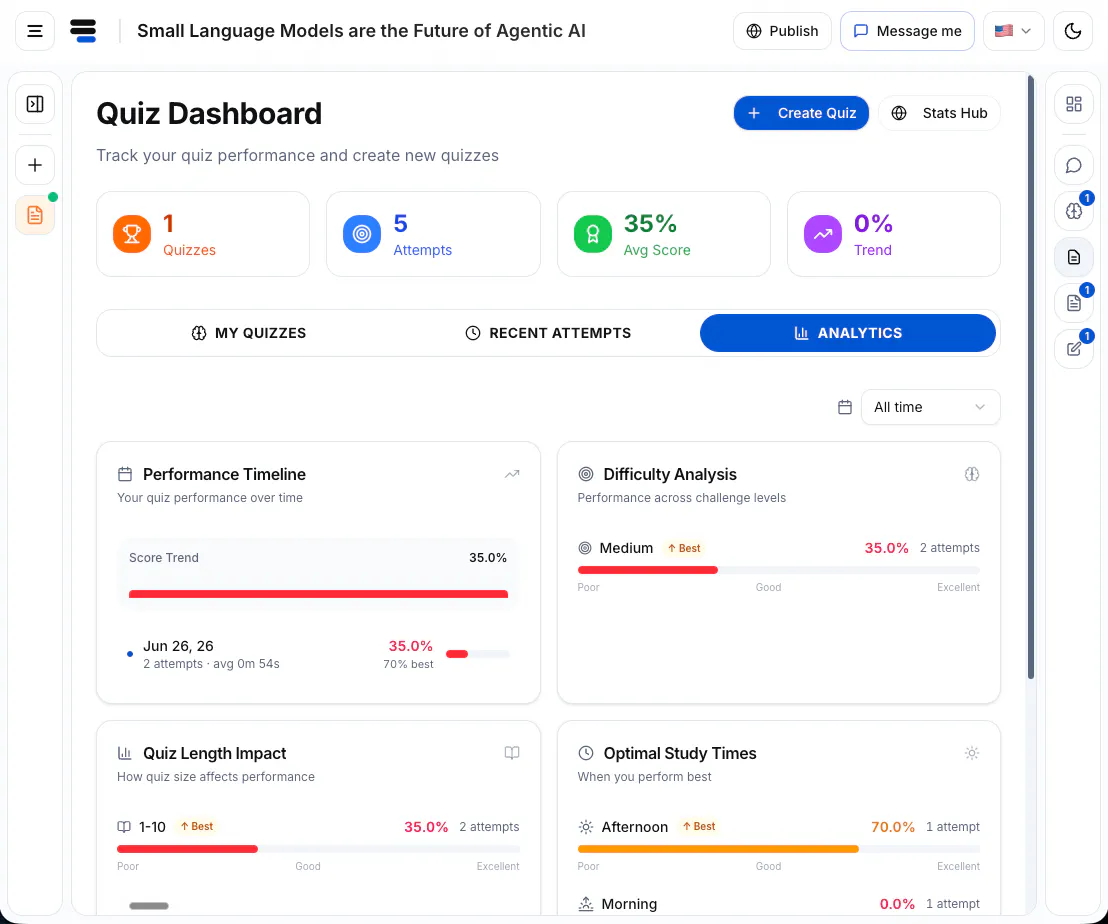Toggle dark mode moon icon

pos(1073,31)
